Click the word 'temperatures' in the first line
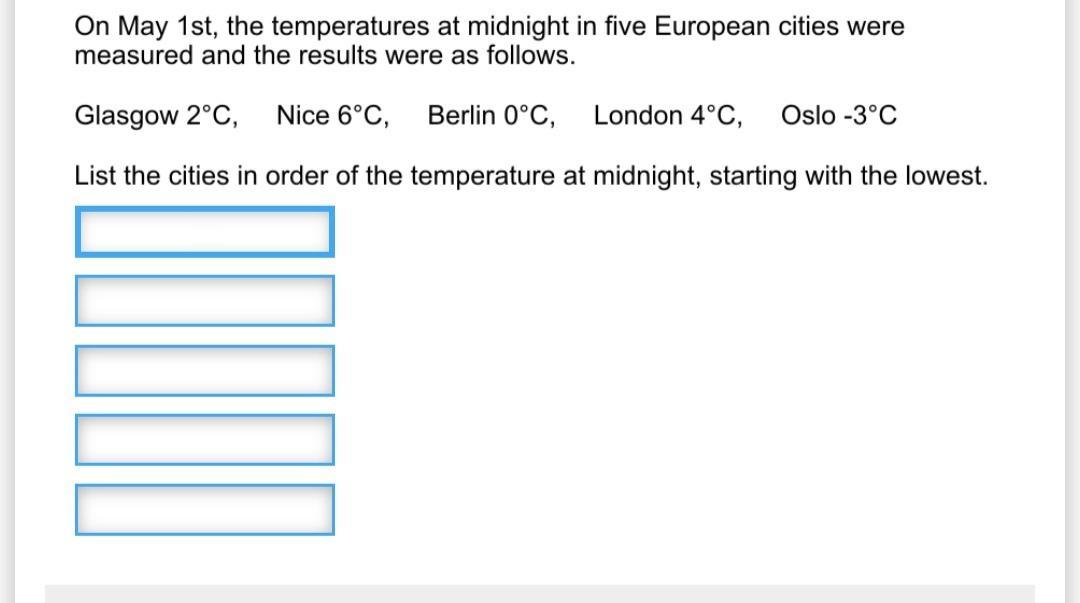The image size is (1080, 603). 350,27
